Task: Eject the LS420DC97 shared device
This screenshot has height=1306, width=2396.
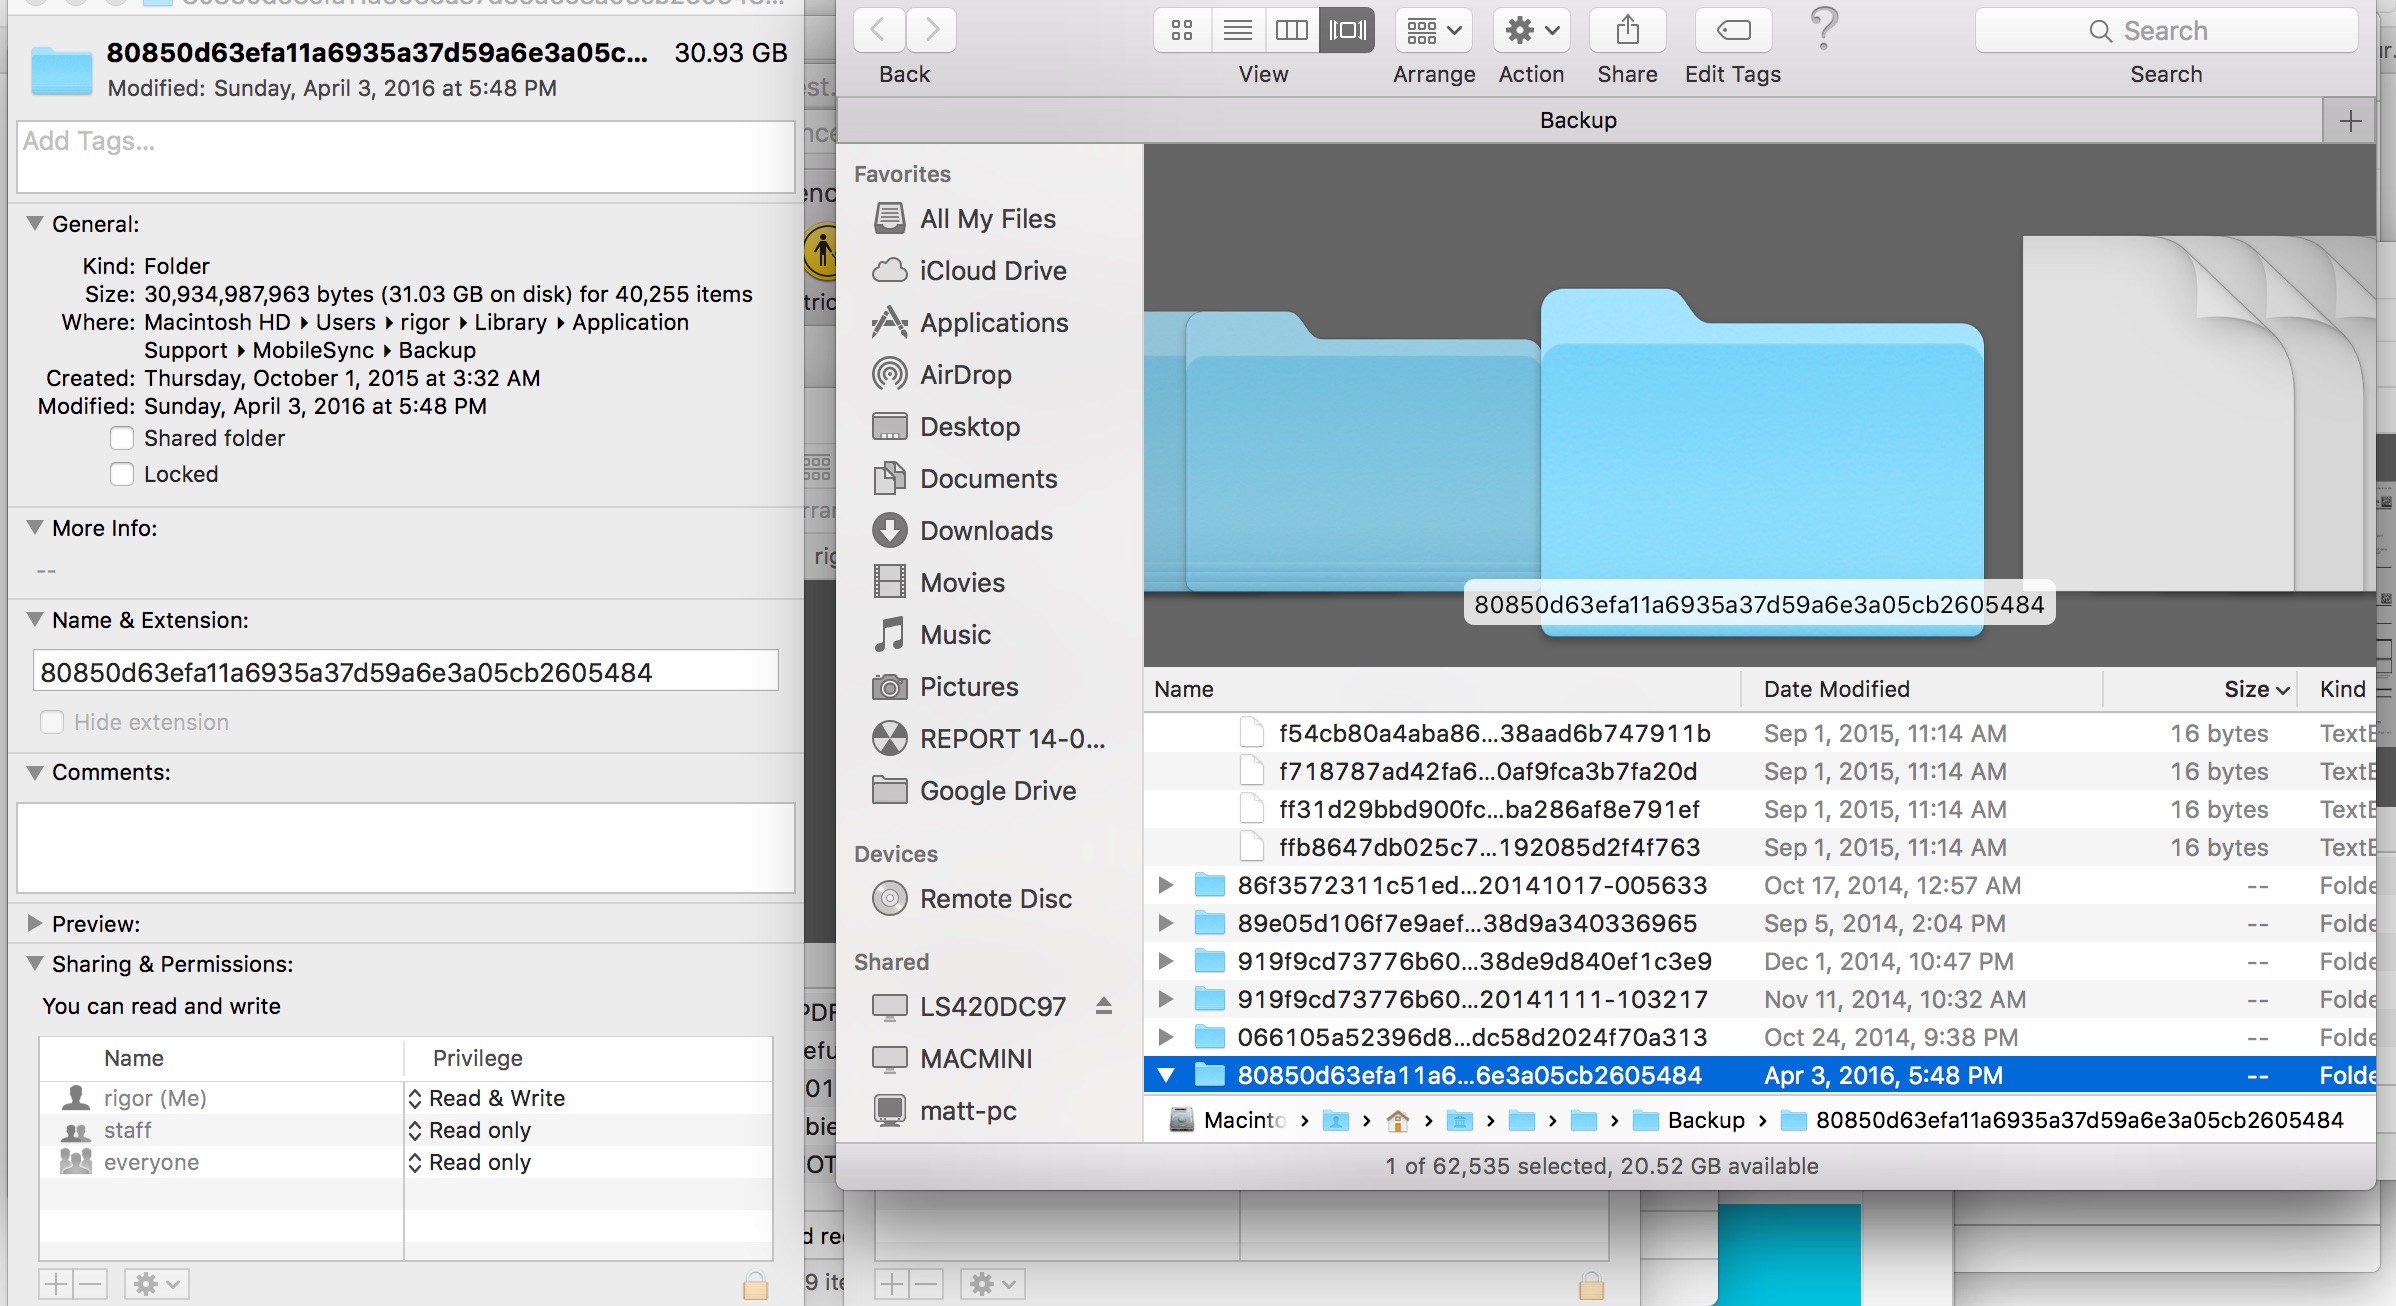Action: point(1103,1005)
